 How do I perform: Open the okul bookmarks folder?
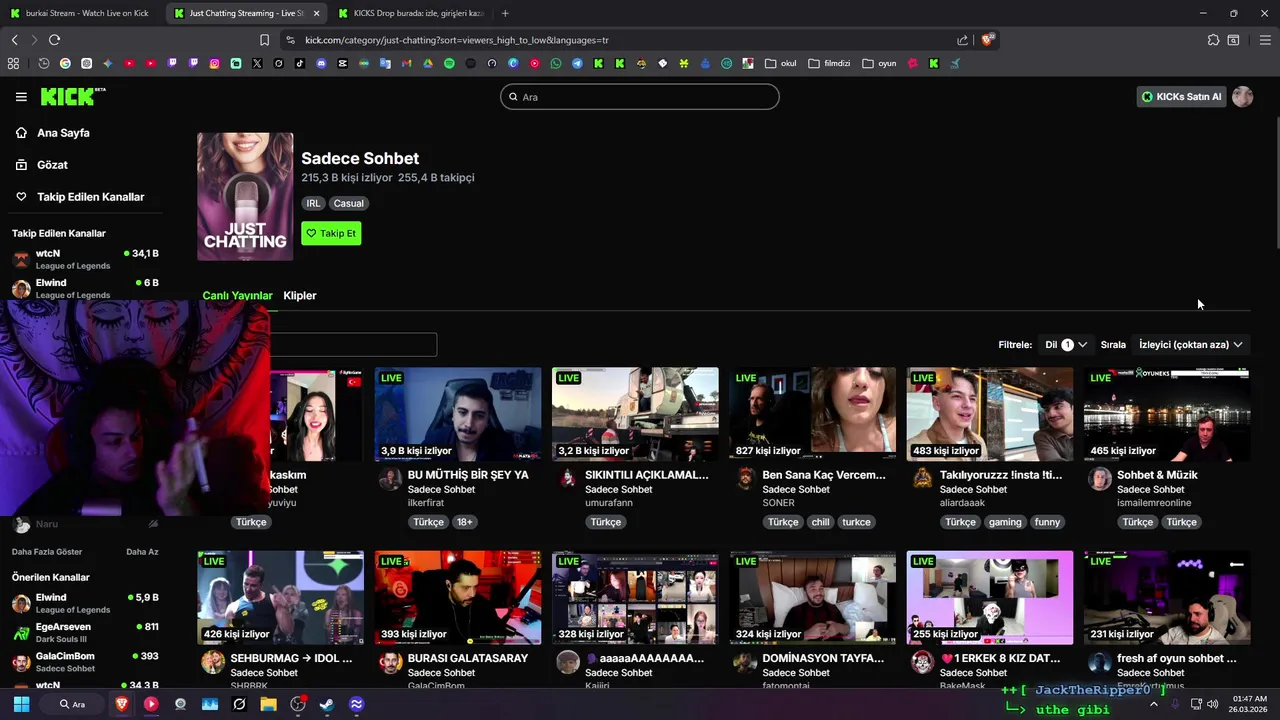click(780, 63)
